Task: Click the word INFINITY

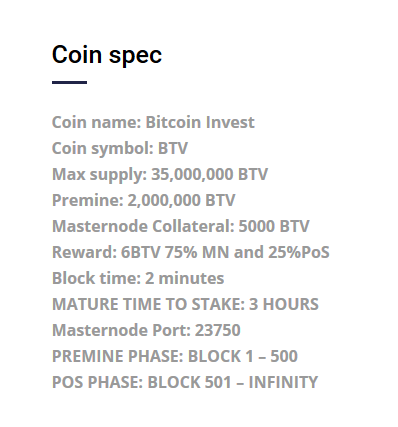Action: pyautogui.click(x=283, y=382)
